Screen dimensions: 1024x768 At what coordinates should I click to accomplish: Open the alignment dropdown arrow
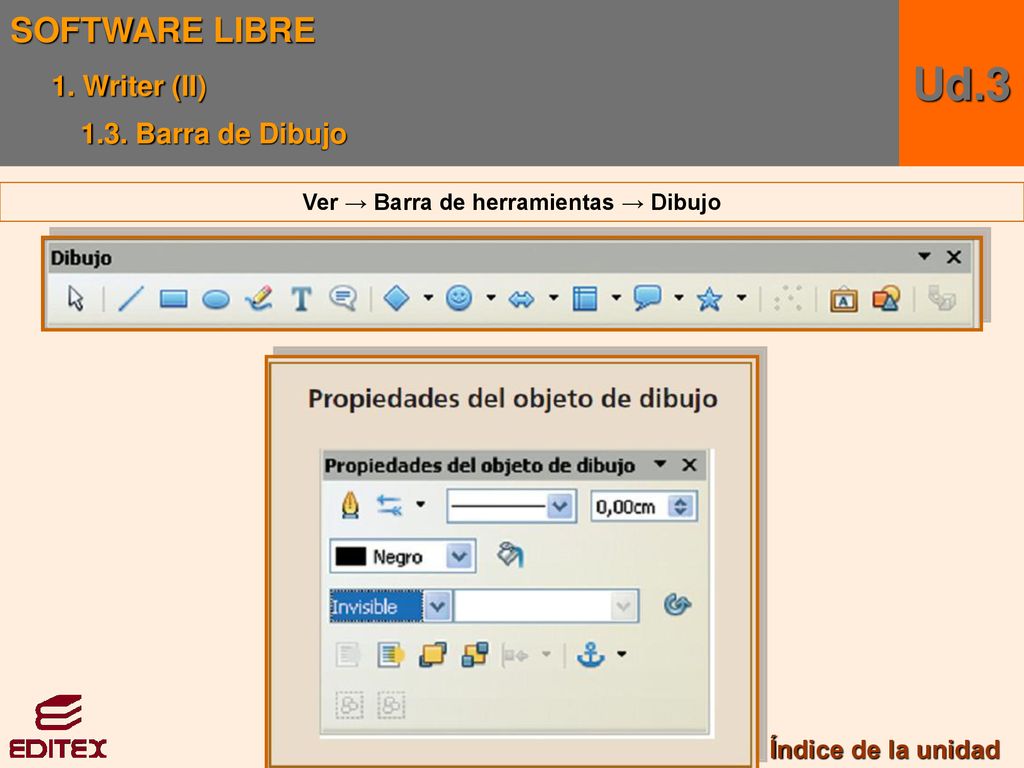[x=547, y=654]
